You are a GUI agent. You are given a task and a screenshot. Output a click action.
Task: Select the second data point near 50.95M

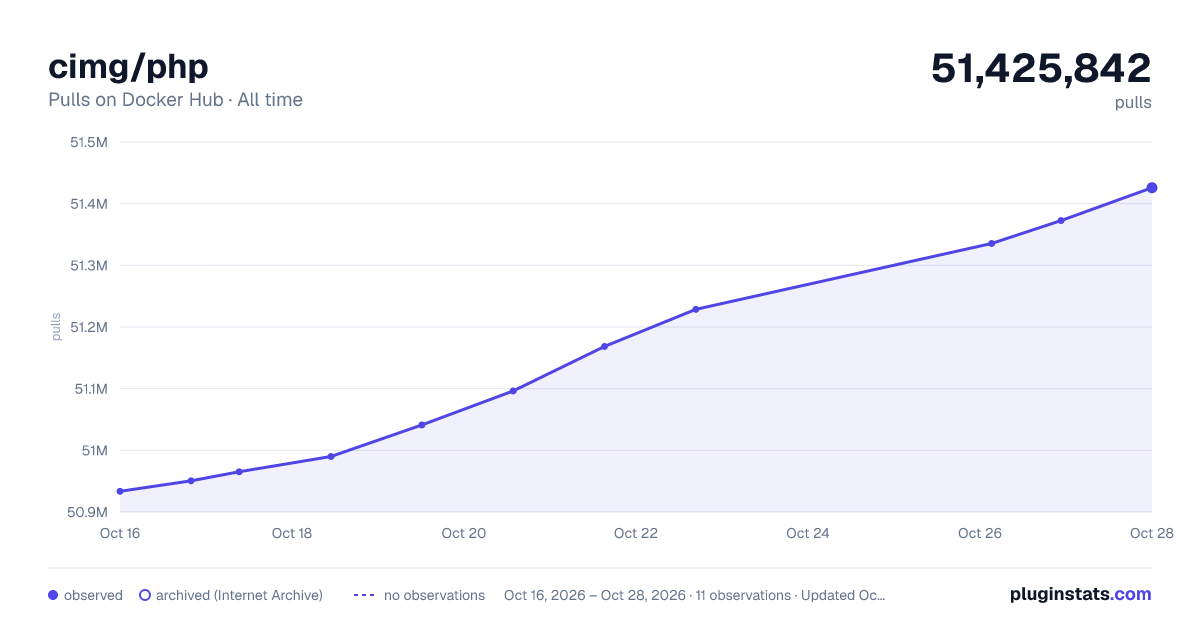191,481
